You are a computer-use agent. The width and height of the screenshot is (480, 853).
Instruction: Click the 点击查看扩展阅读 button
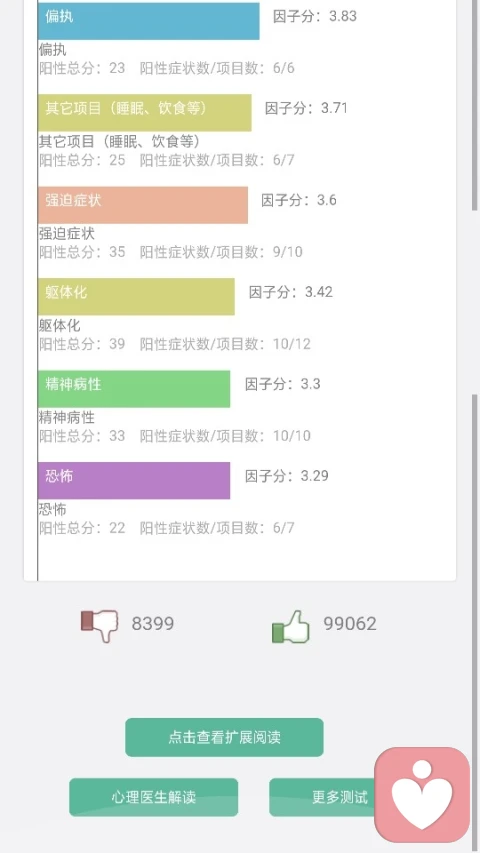pyautogui.click(x=224, y=737)
